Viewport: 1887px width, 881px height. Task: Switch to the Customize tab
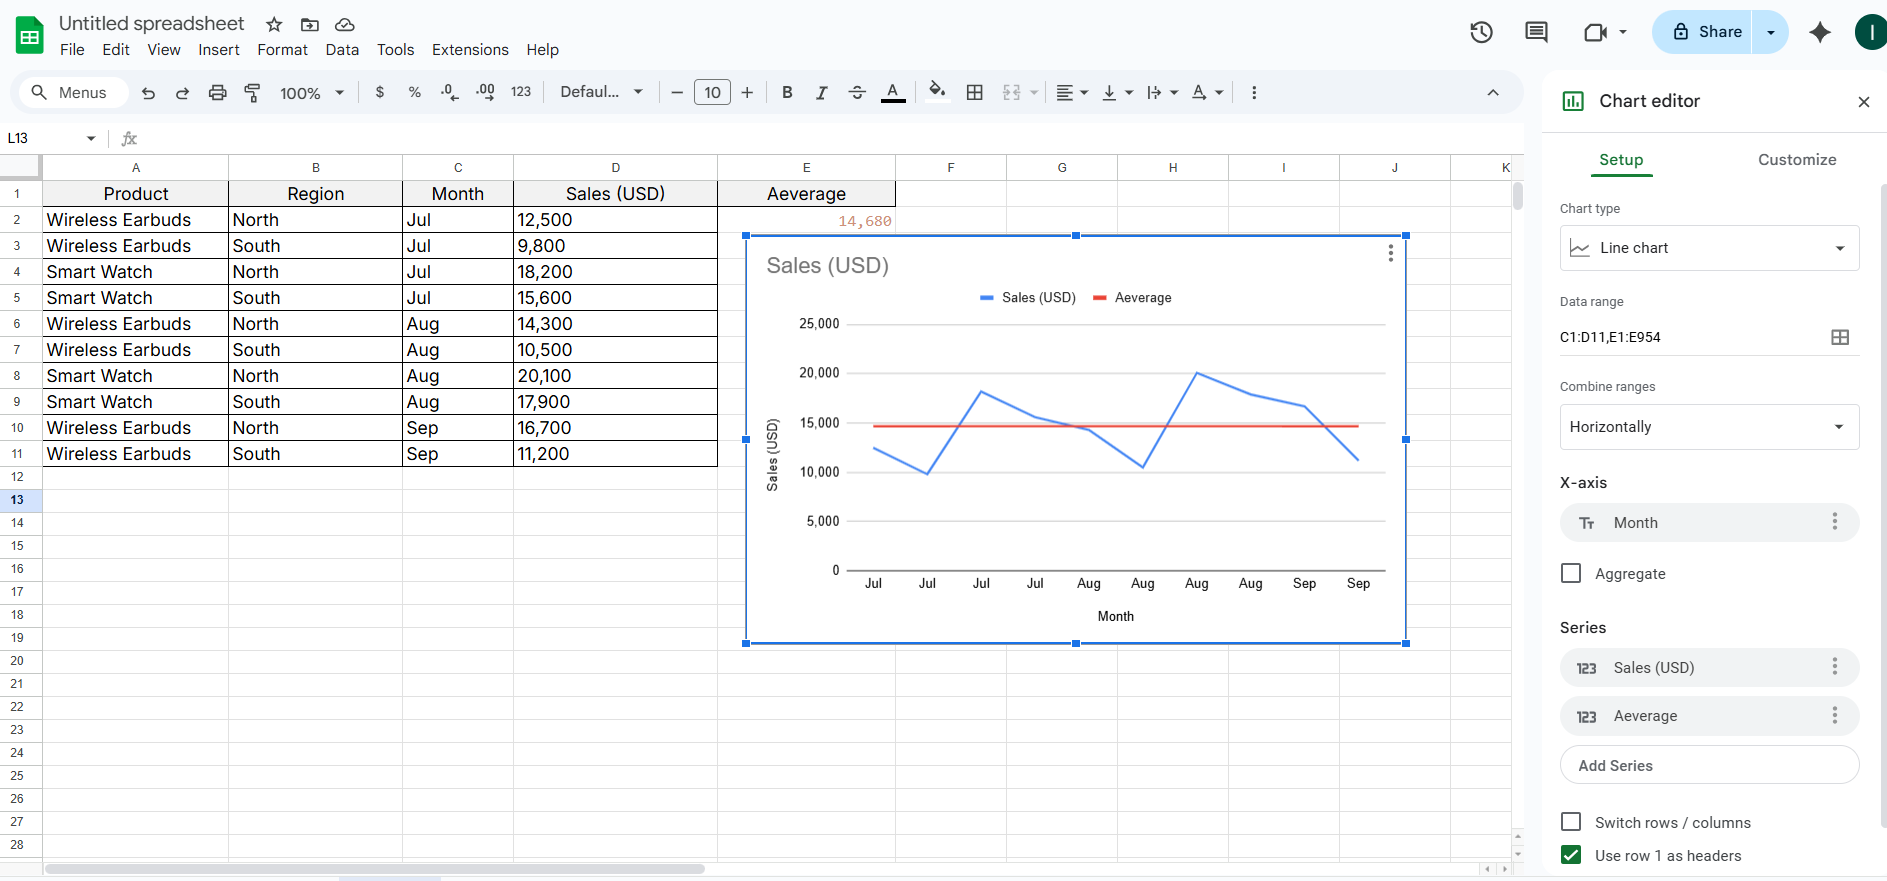point(1796,160)
